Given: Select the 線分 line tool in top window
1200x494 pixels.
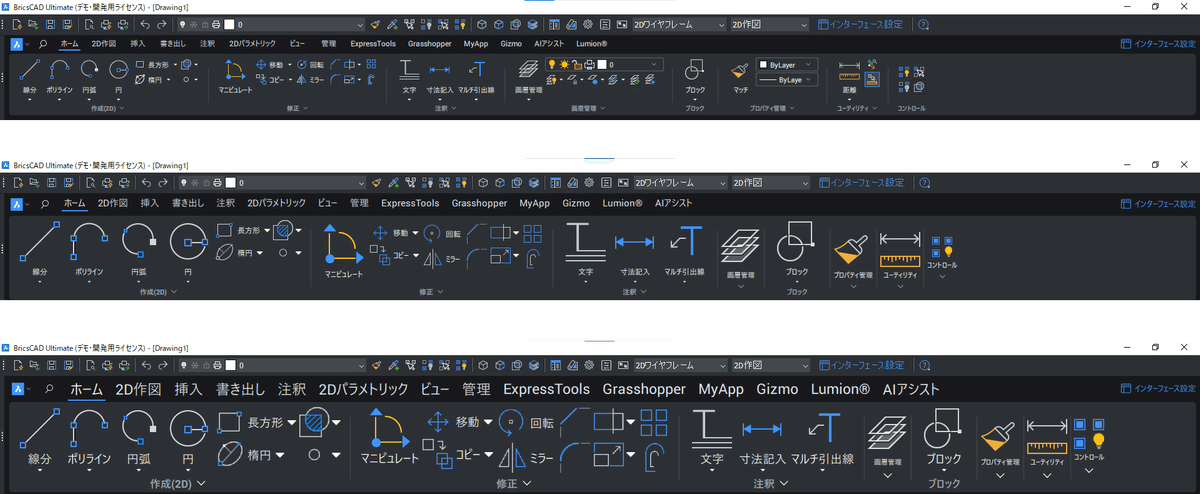Looking at the screenshot, I should coord(31,75).
